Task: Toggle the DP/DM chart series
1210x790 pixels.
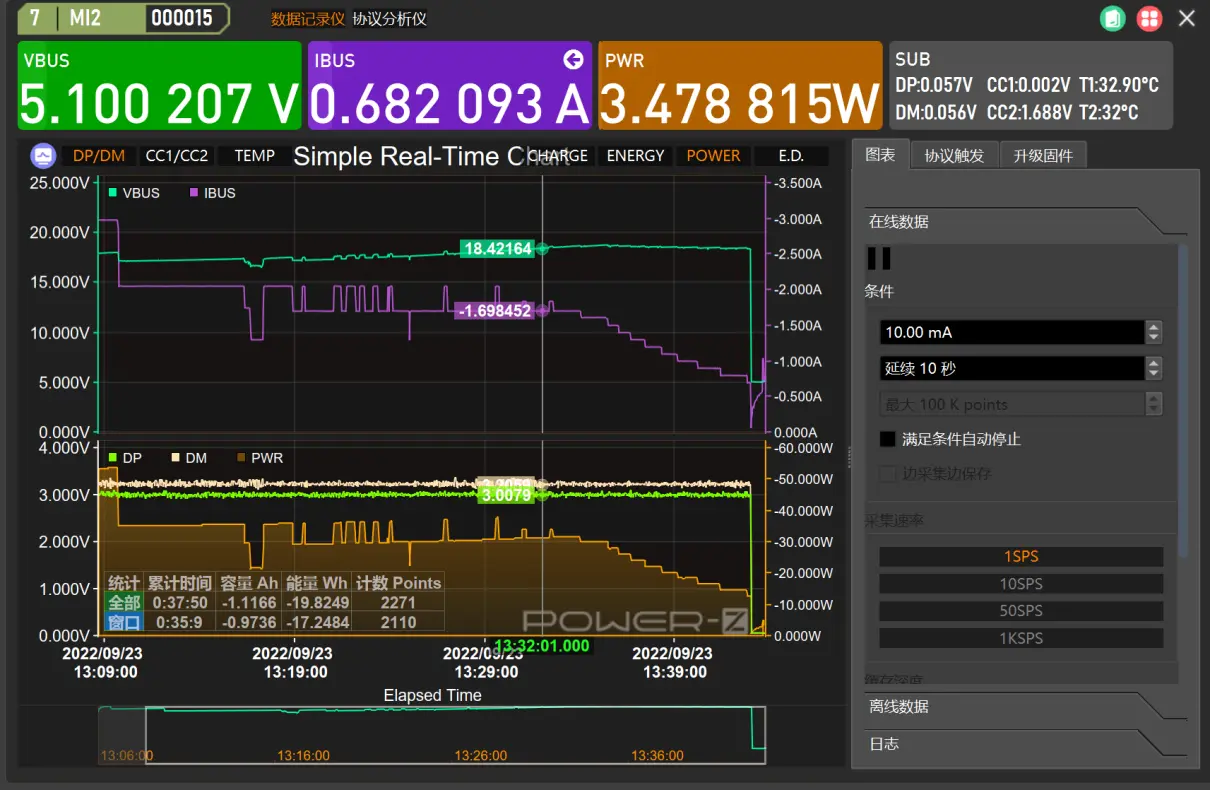Action: [x=99, y=156]
